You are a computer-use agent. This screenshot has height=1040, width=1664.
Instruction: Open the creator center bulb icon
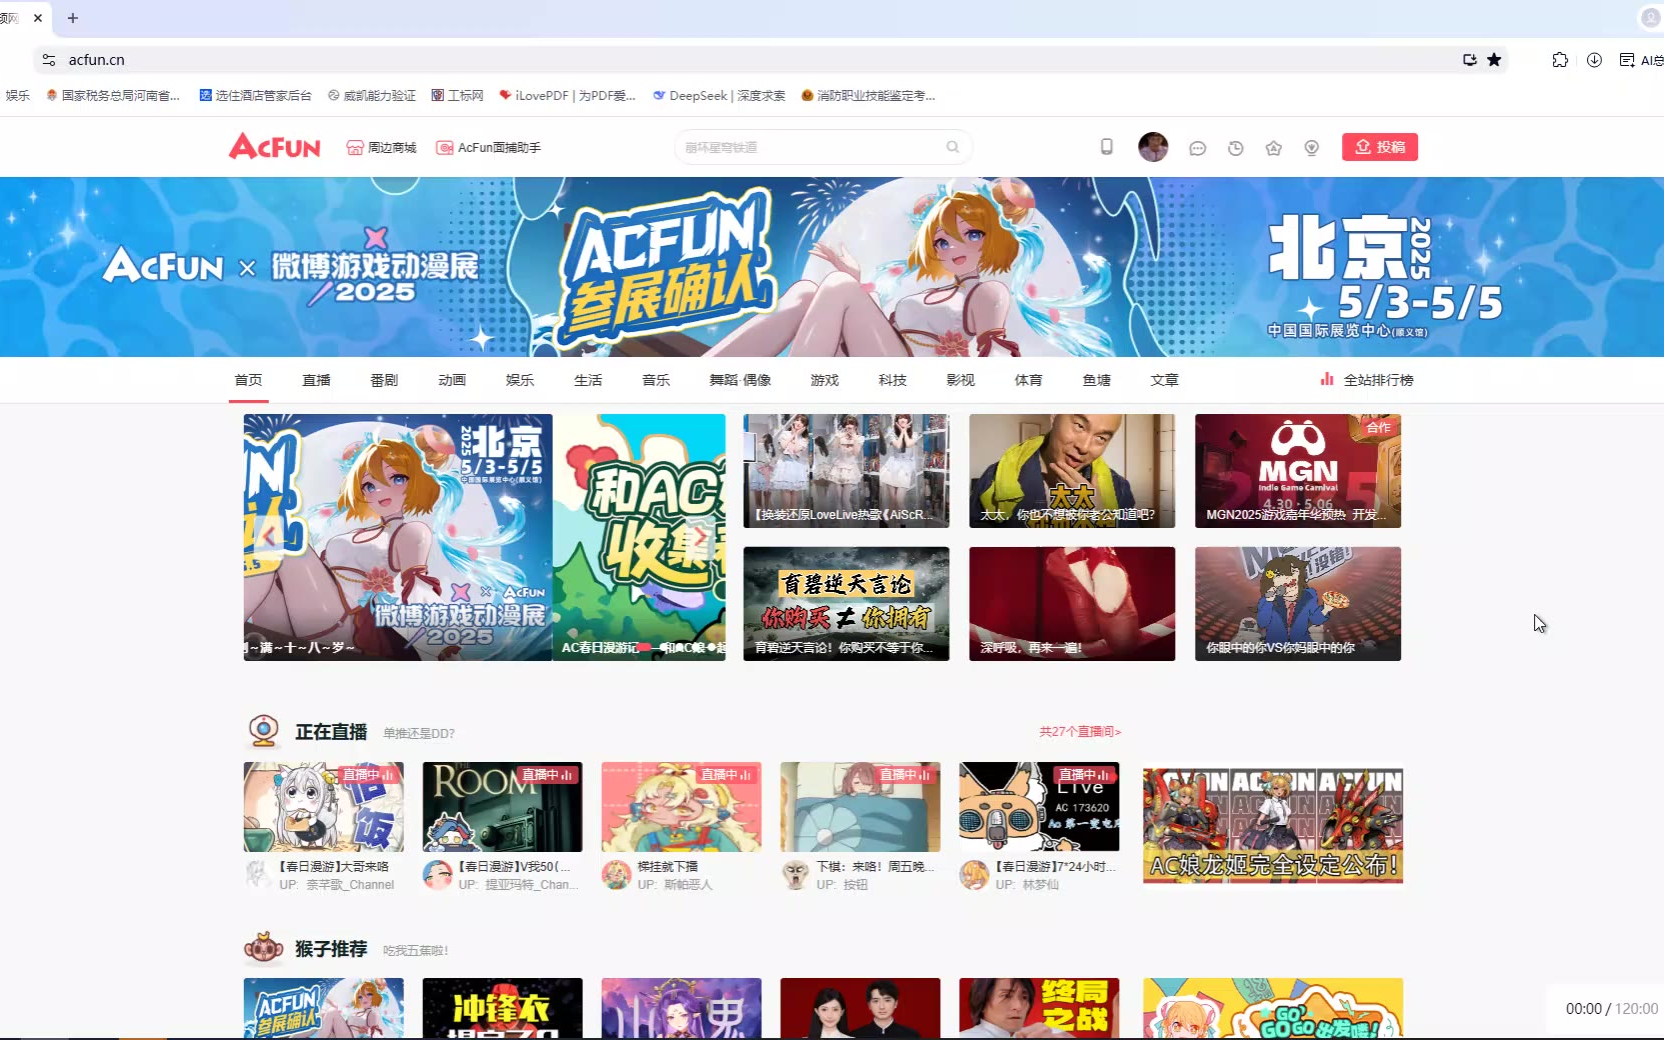1311,148
